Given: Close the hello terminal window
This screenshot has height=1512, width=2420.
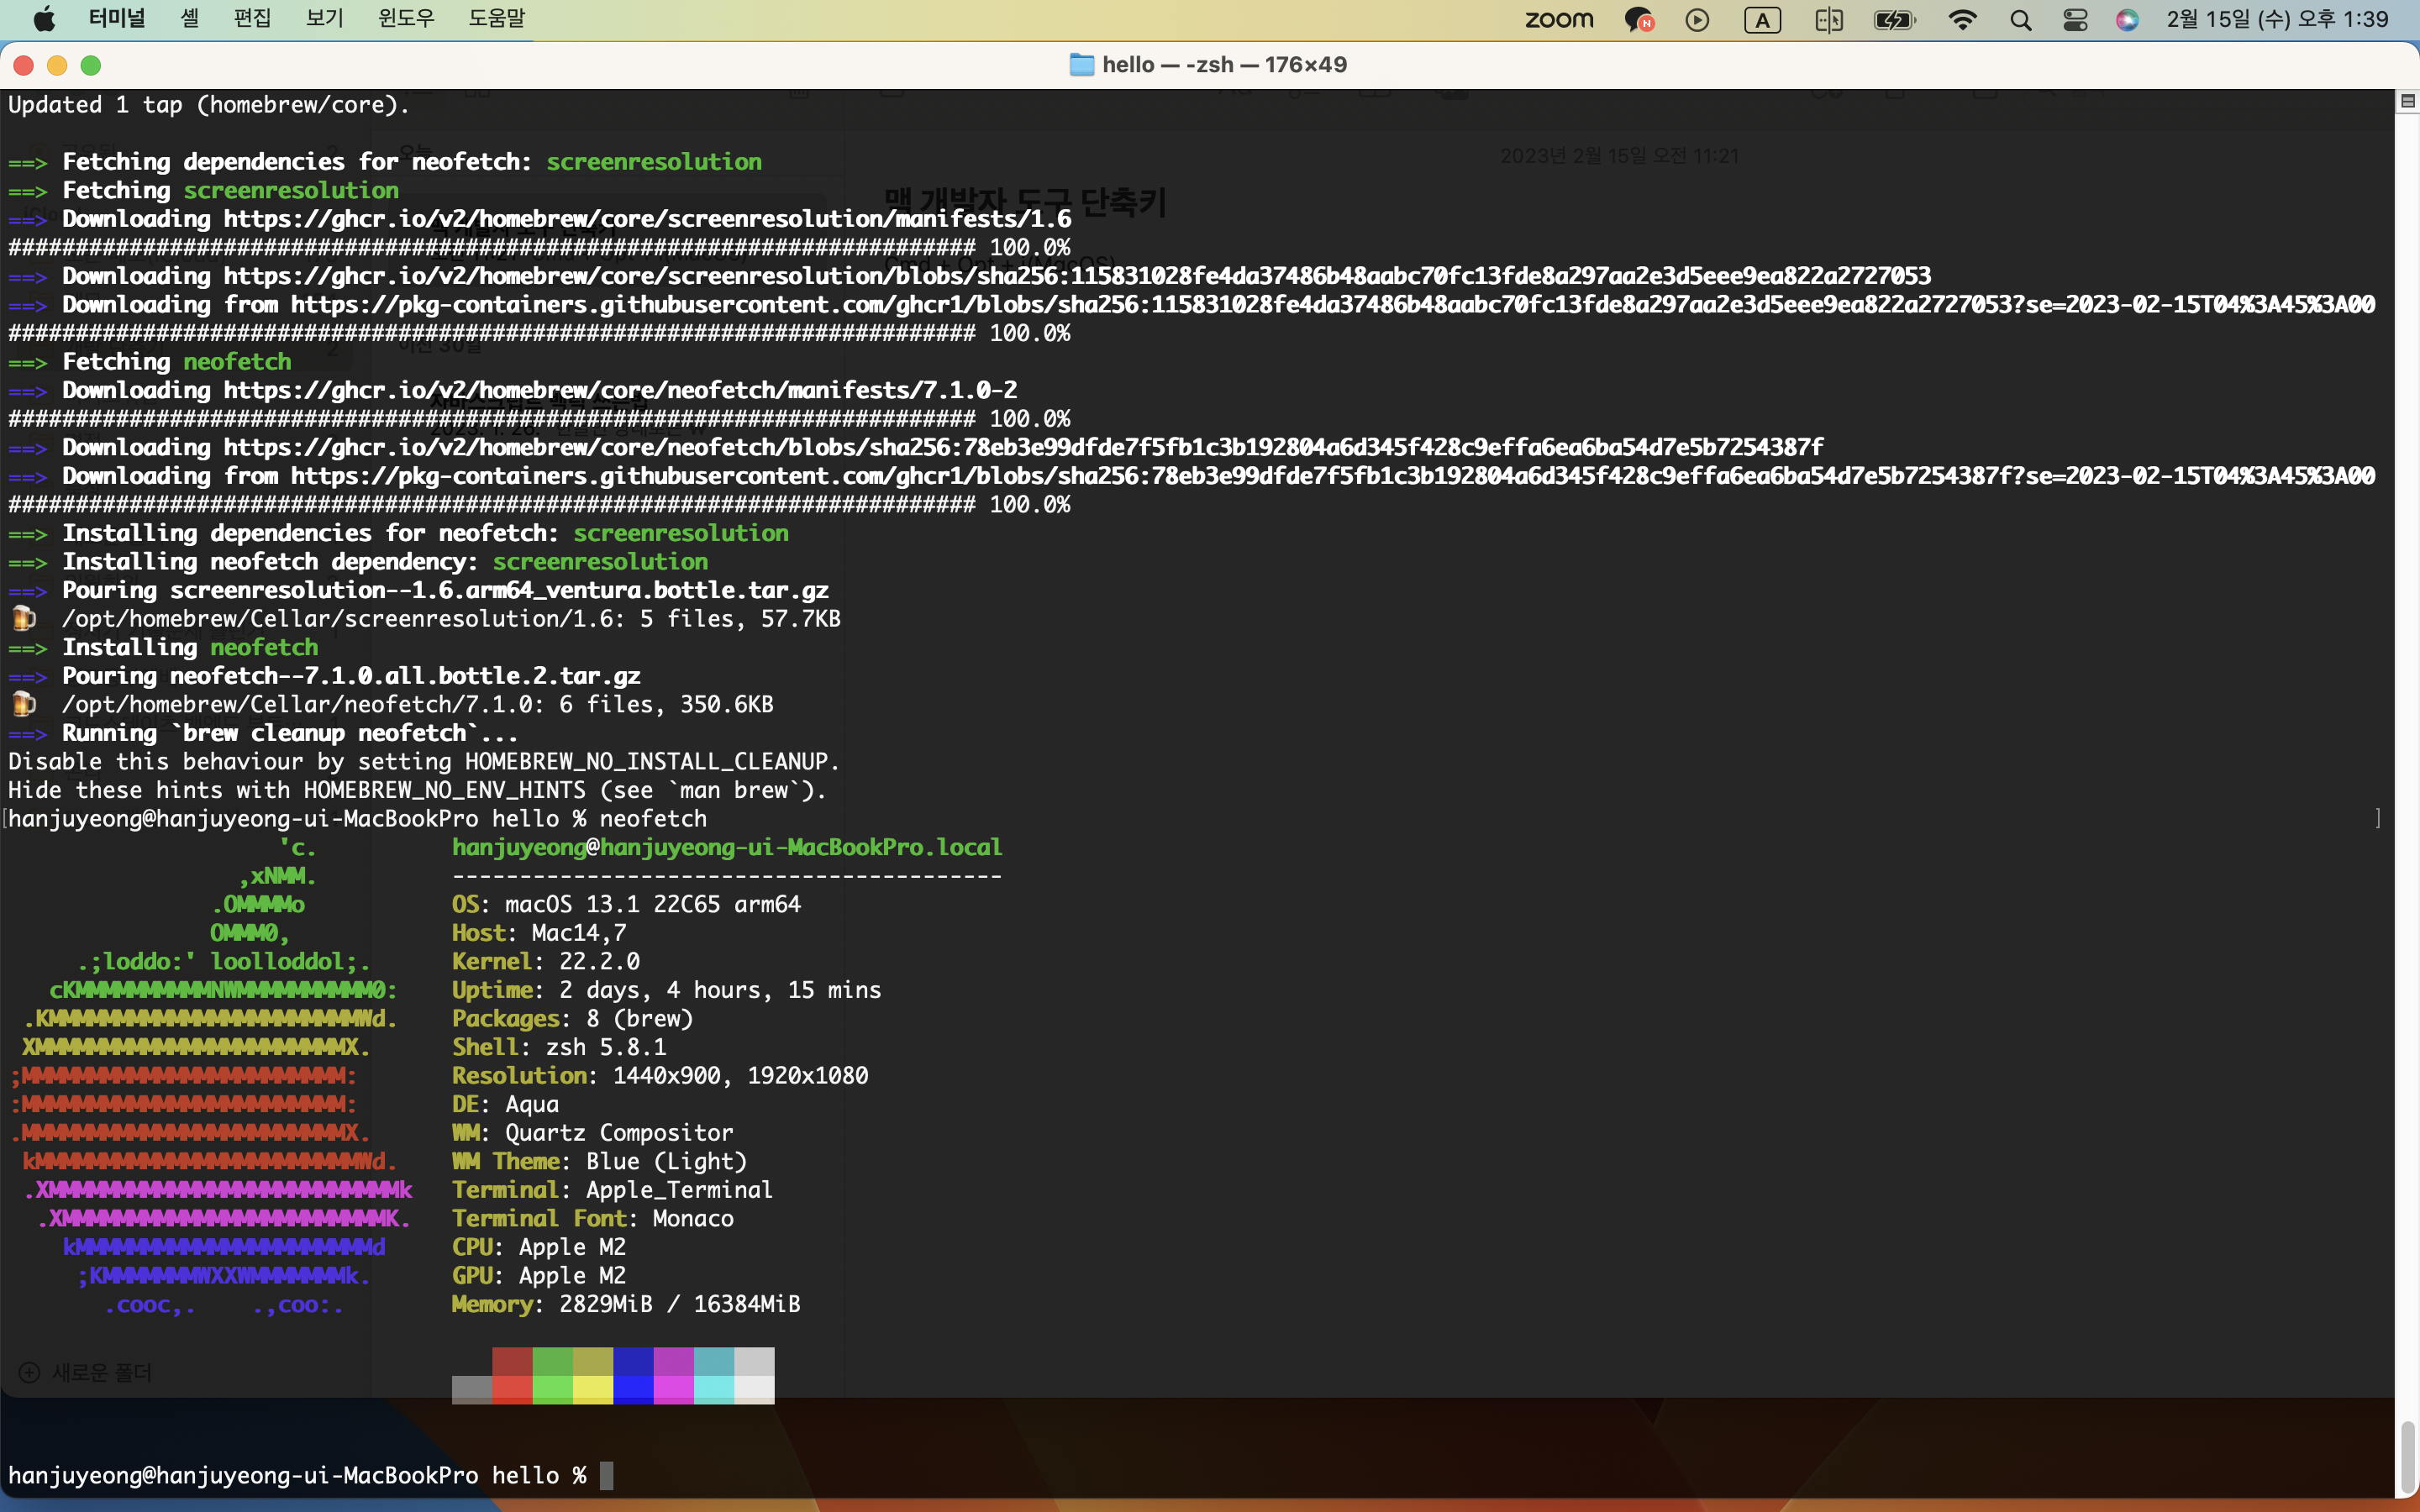Looking at the screenshot, I should [24, 65].
